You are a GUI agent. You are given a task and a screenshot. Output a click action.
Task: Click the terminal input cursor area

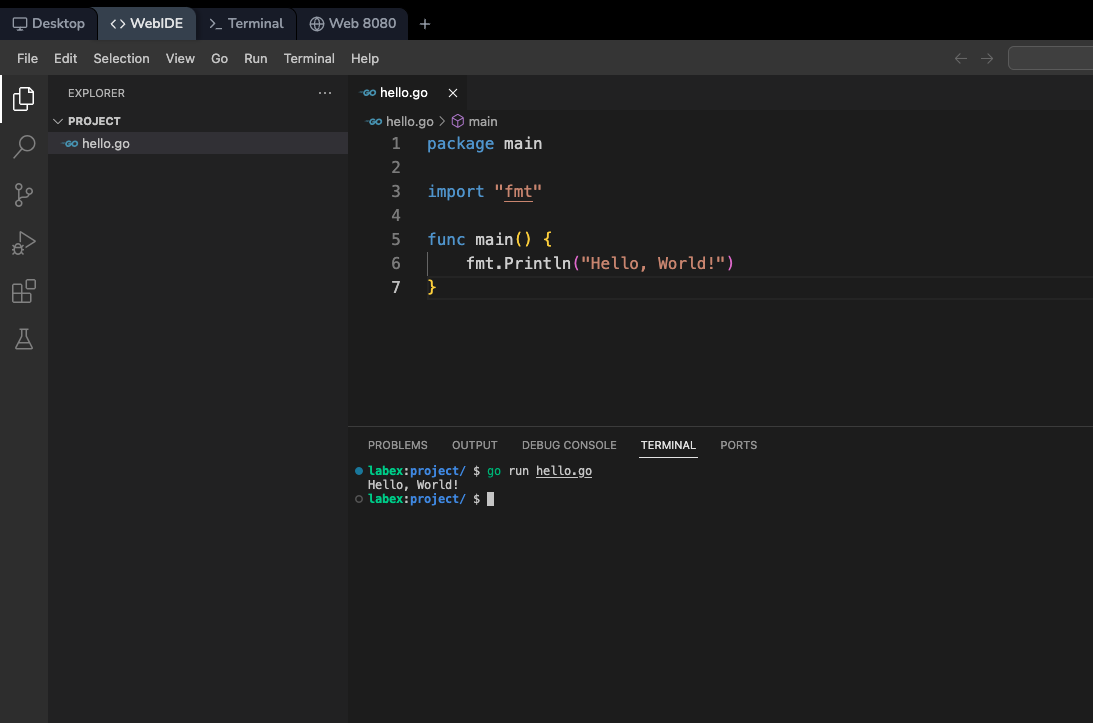[x=489, y=498]
